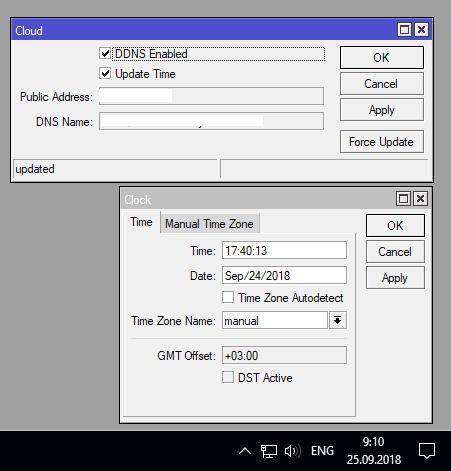Show hidden tray icons with chevron arrow
The height and width of the screenshot is (471, 451).
coord(245,451)
